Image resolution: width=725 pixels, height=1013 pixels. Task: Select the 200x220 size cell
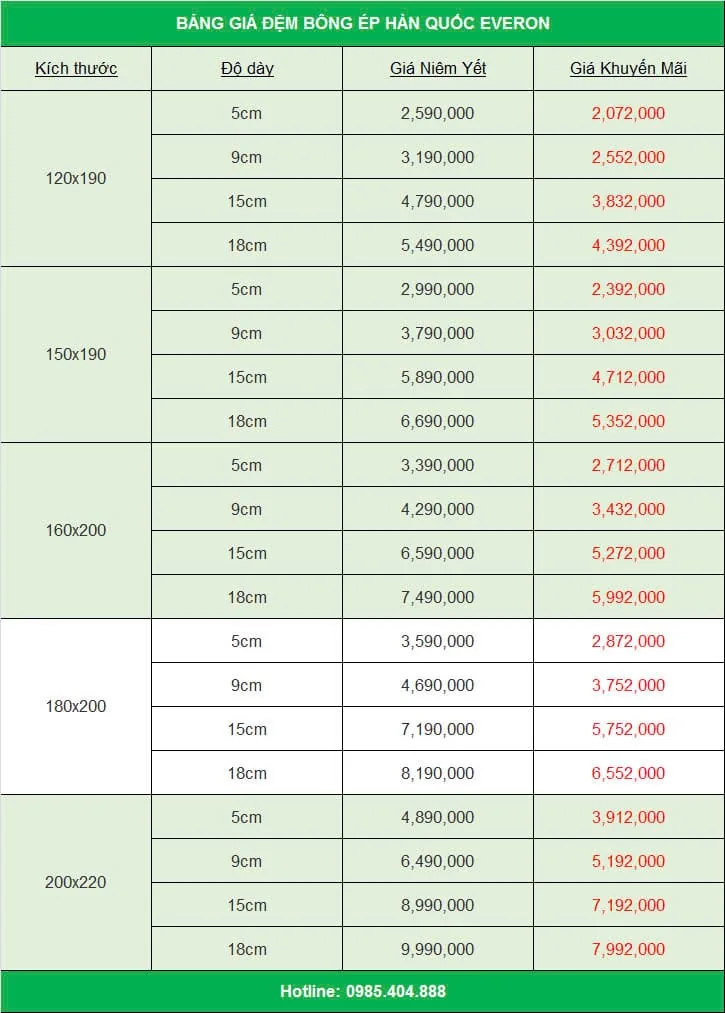[76, 882]
